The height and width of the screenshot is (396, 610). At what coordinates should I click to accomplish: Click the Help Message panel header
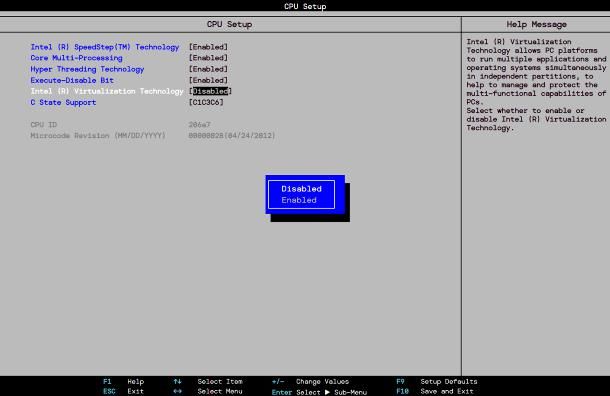coord(536,25)
